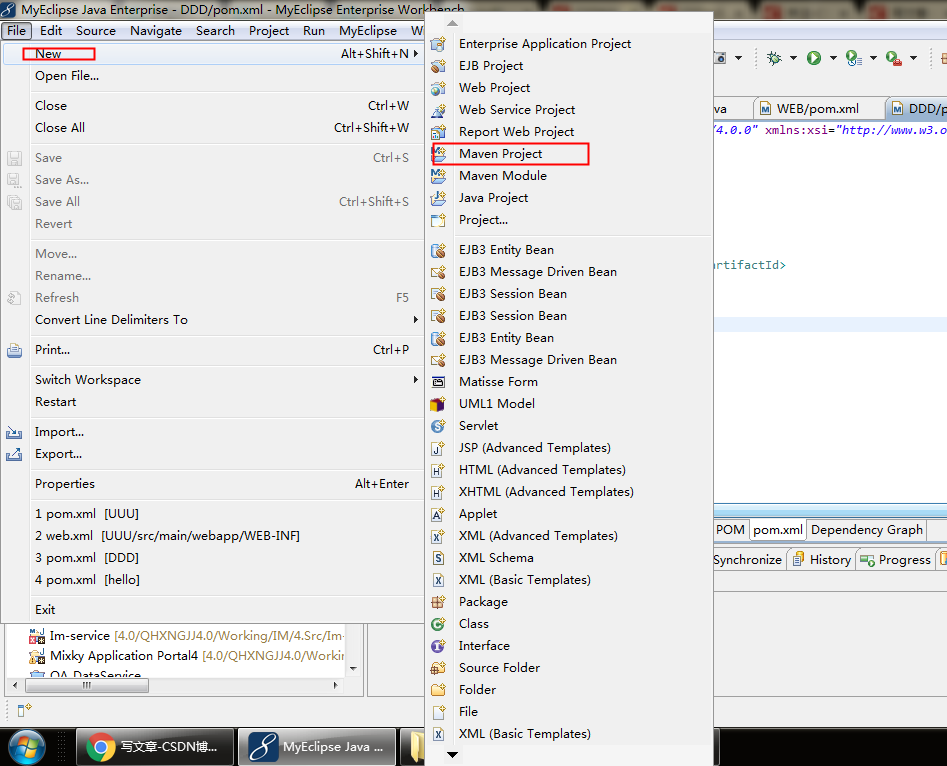This screenshot has width=947, height=766.
Task: Click the XML Schema icon
Action: click(438, 558)
